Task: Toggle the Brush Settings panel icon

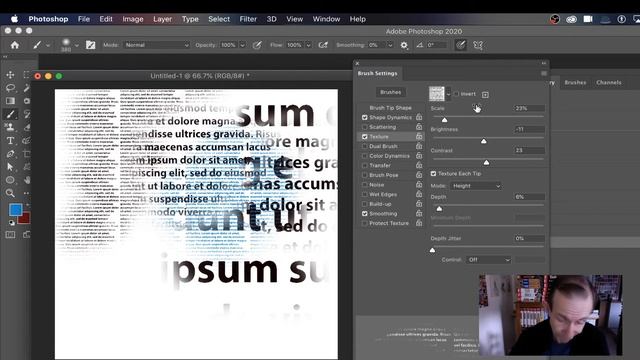Action: pyautogui.click(x=91, y=45)
